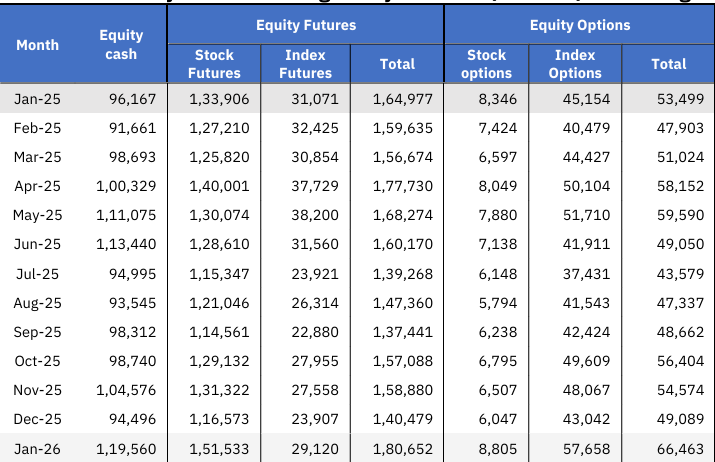Select stock futures value 1,15,347
This screenshot has height=462, width=715.
pos(219,274)
